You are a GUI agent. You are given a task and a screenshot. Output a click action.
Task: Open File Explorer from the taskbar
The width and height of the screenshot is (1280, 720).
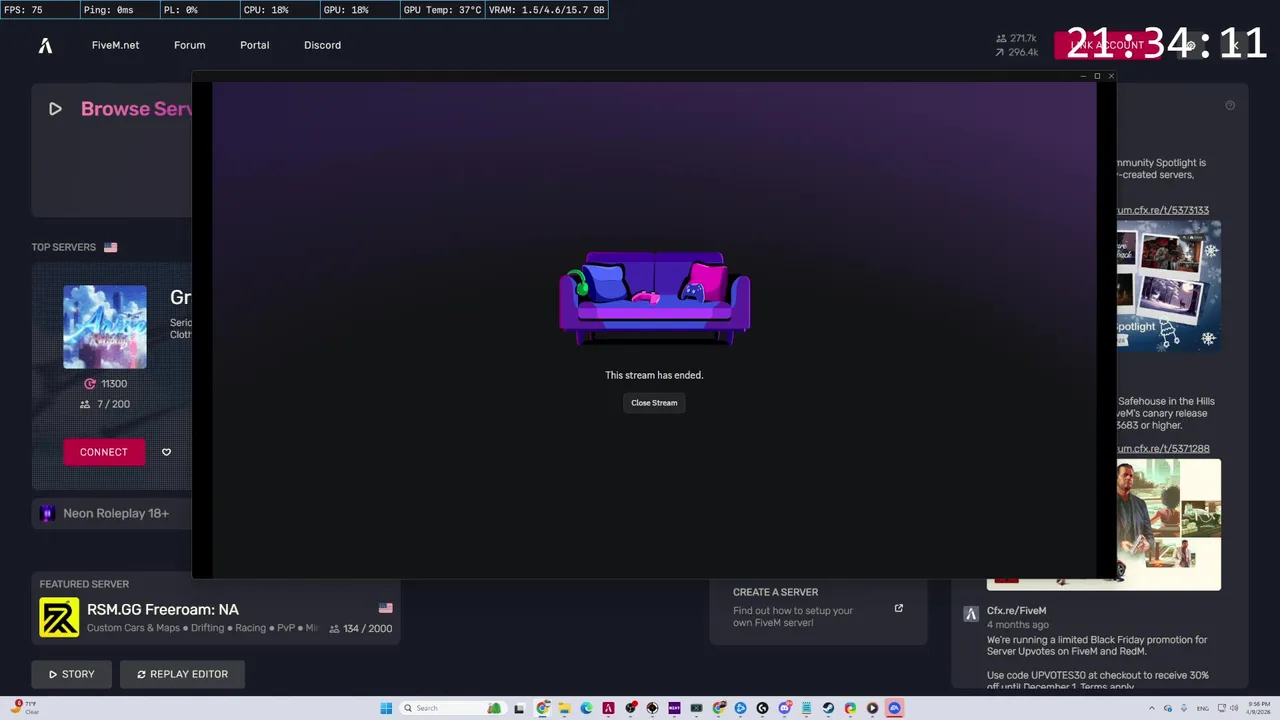tap(564, 708)
